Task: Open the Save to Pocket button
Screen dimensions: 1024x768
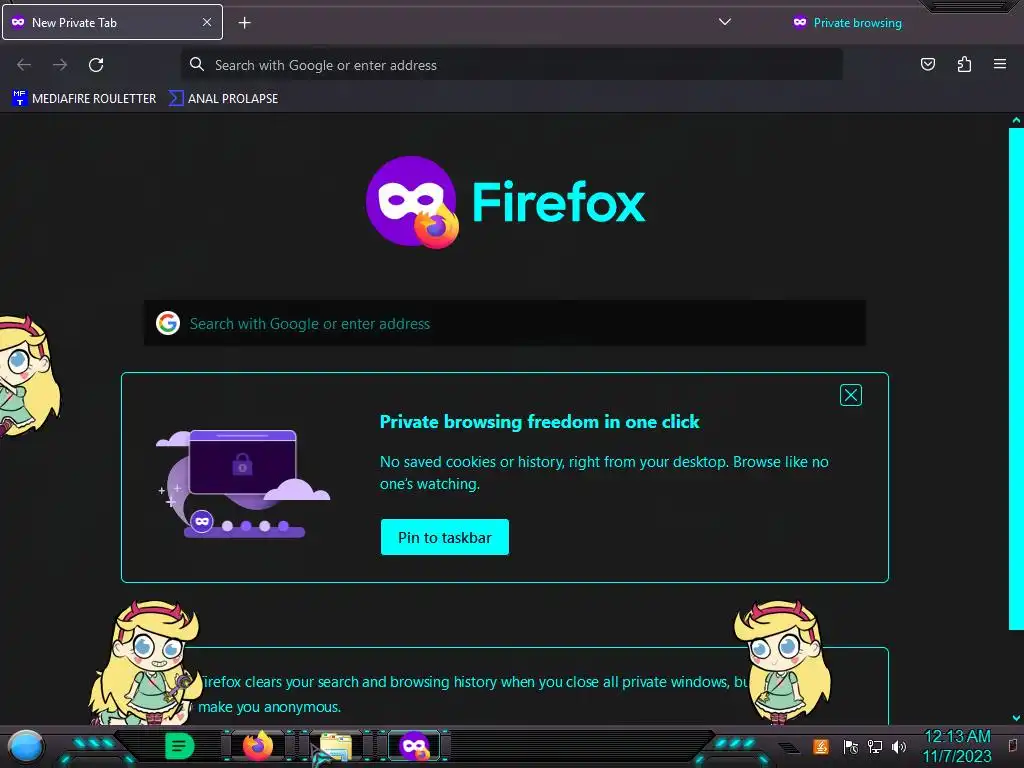Action: [927, 64]
